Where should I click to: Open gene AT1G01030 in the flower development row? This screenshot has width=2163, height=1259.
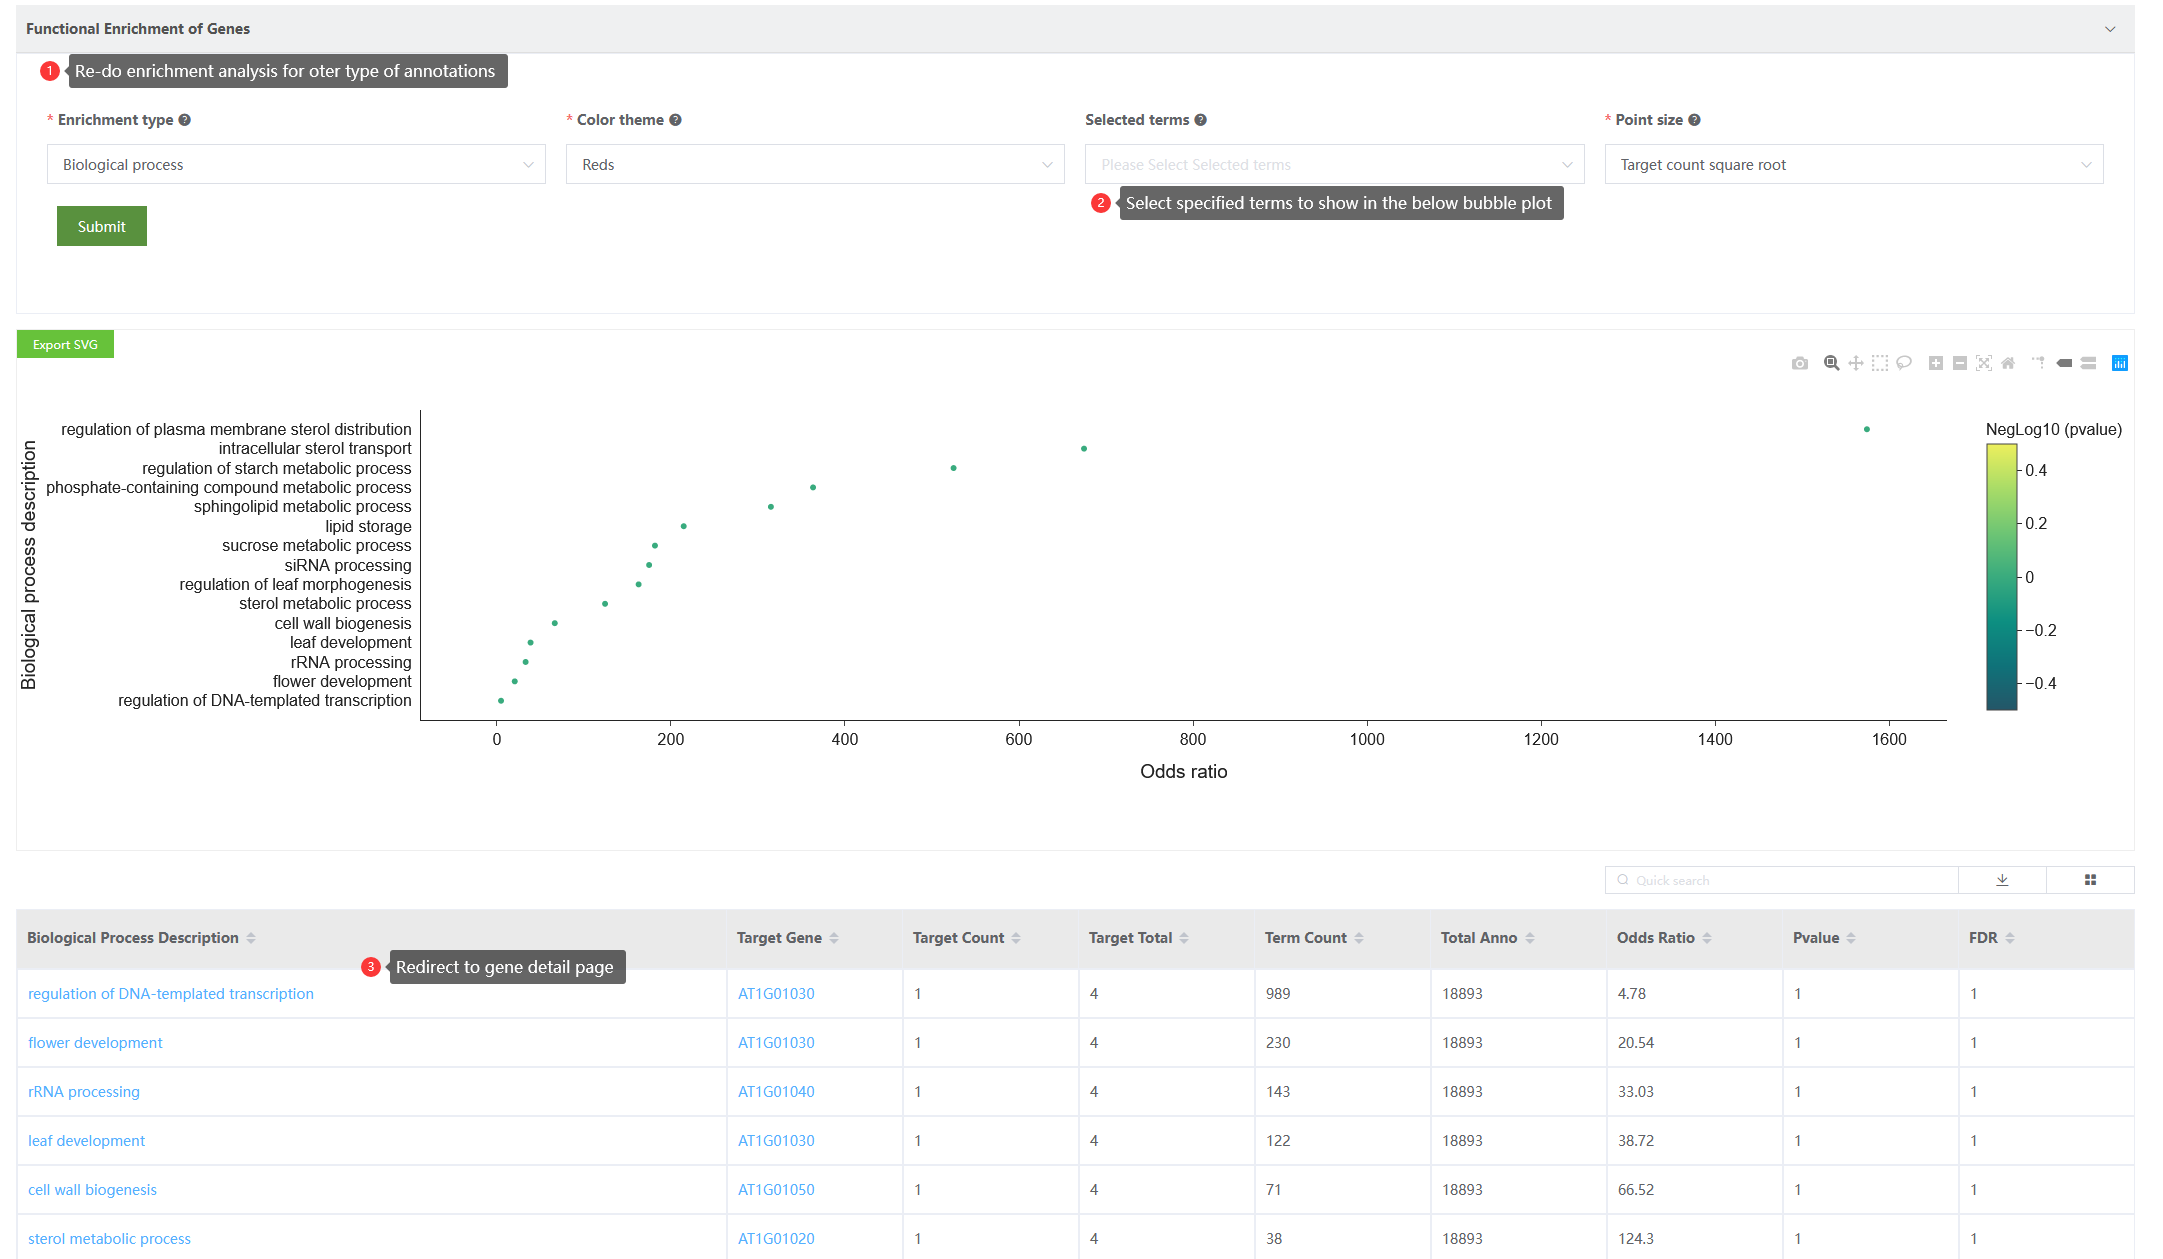(x=776, y=1043)
